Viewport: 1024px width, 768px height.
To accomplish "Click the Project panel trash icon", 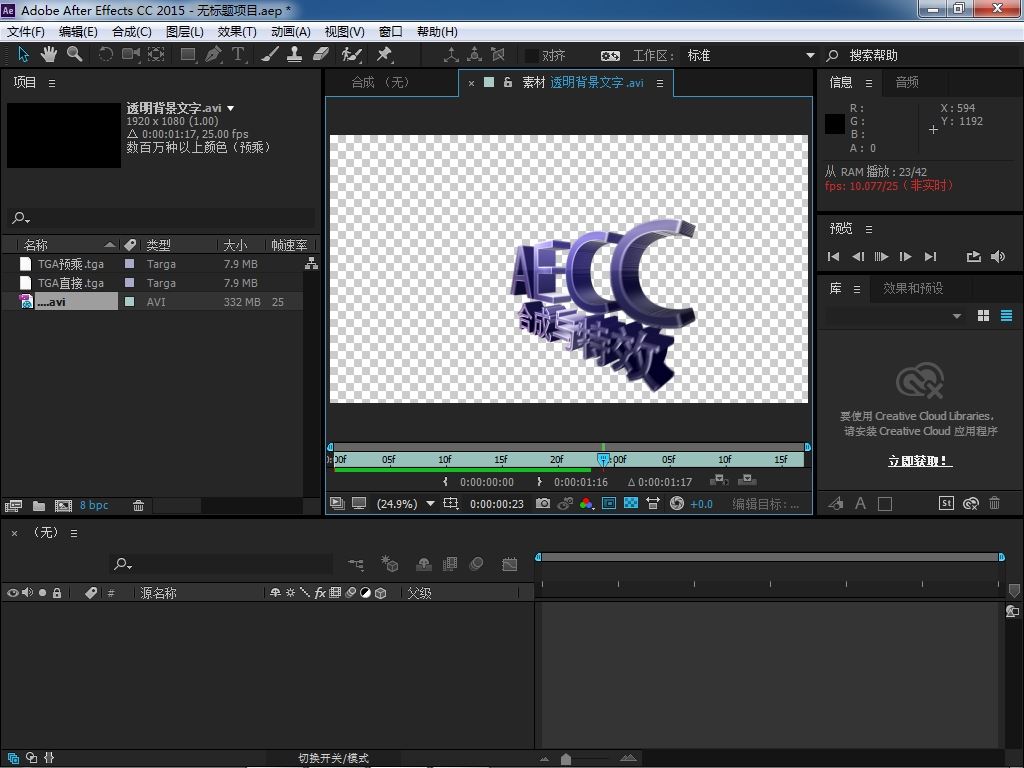I will click(138, 505).
